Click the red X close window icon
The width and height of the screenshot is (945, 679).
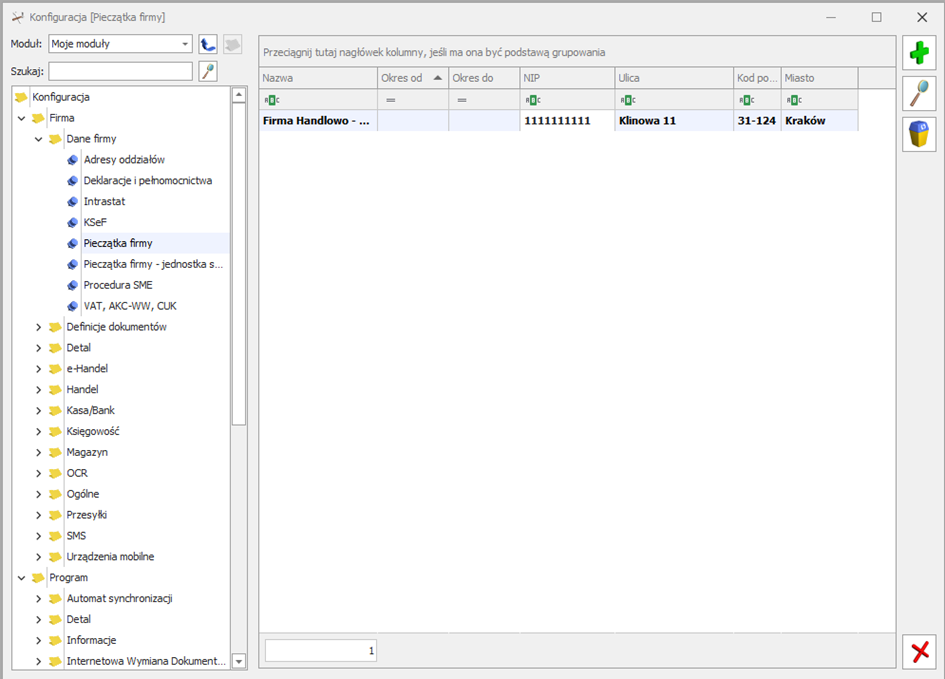(919, 652)
